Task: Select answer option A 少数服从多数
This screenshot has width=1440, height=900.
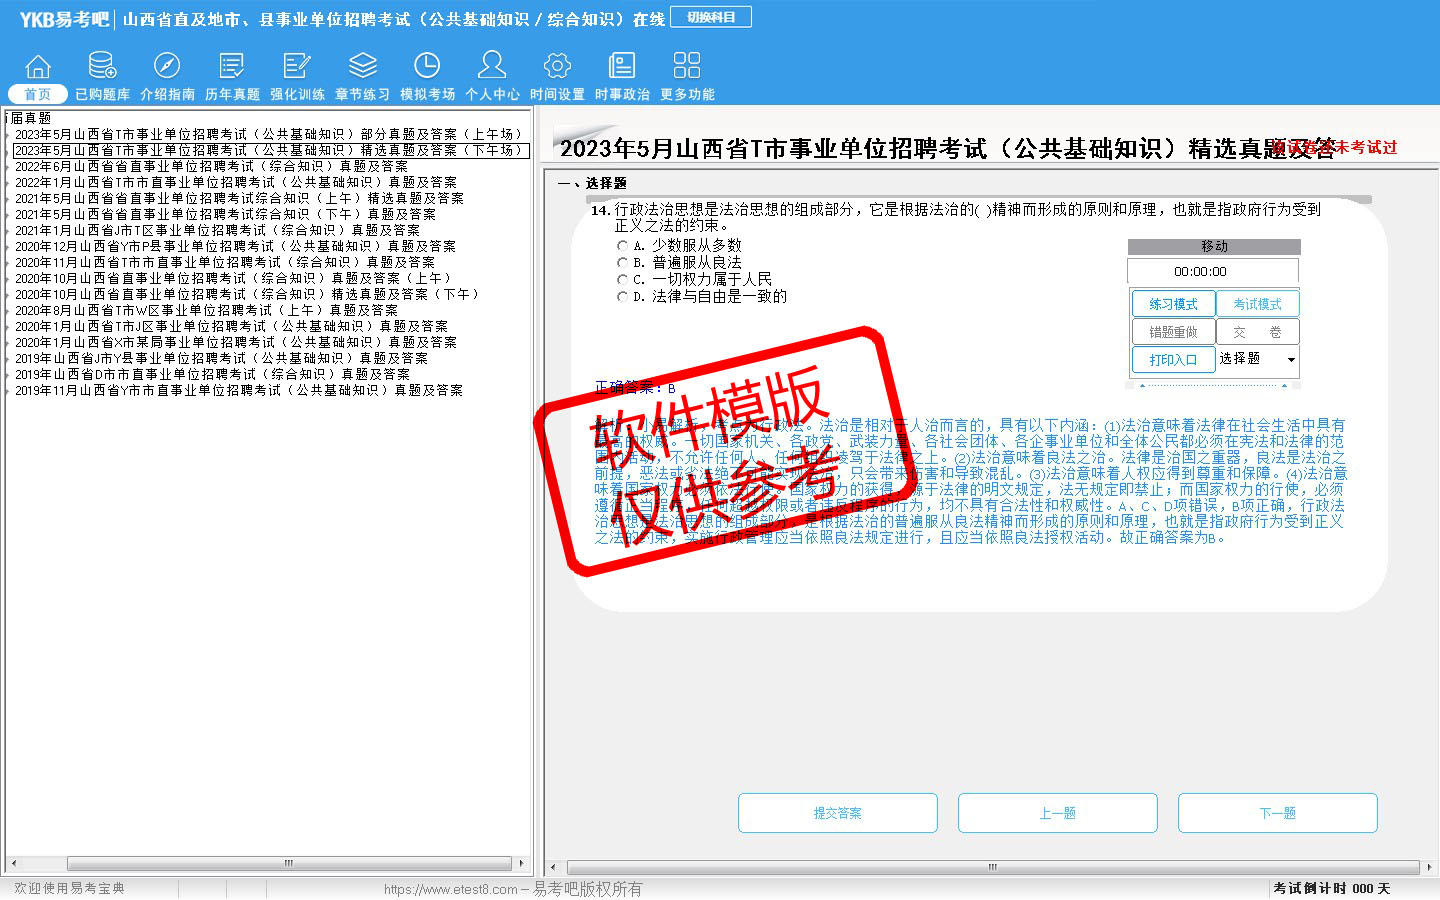Action: (x=623, y=246)
